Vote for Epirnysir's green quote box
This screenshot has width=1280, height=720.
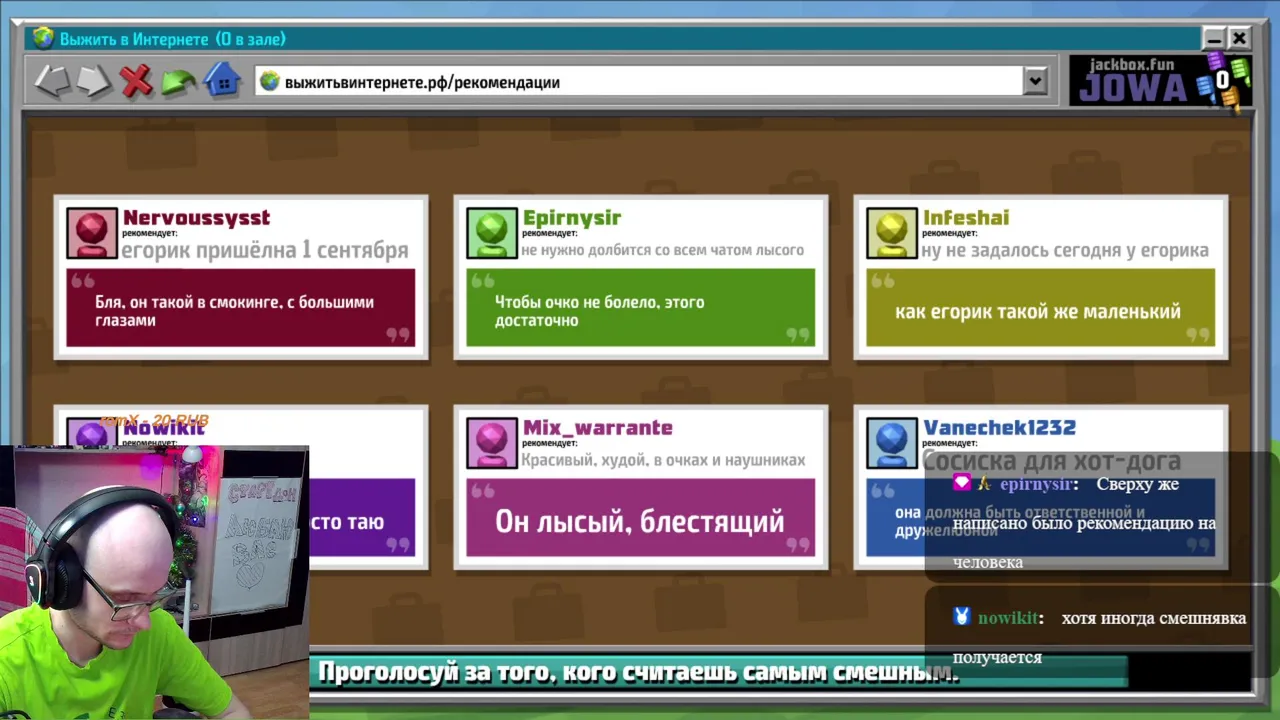tap(640, 308)
